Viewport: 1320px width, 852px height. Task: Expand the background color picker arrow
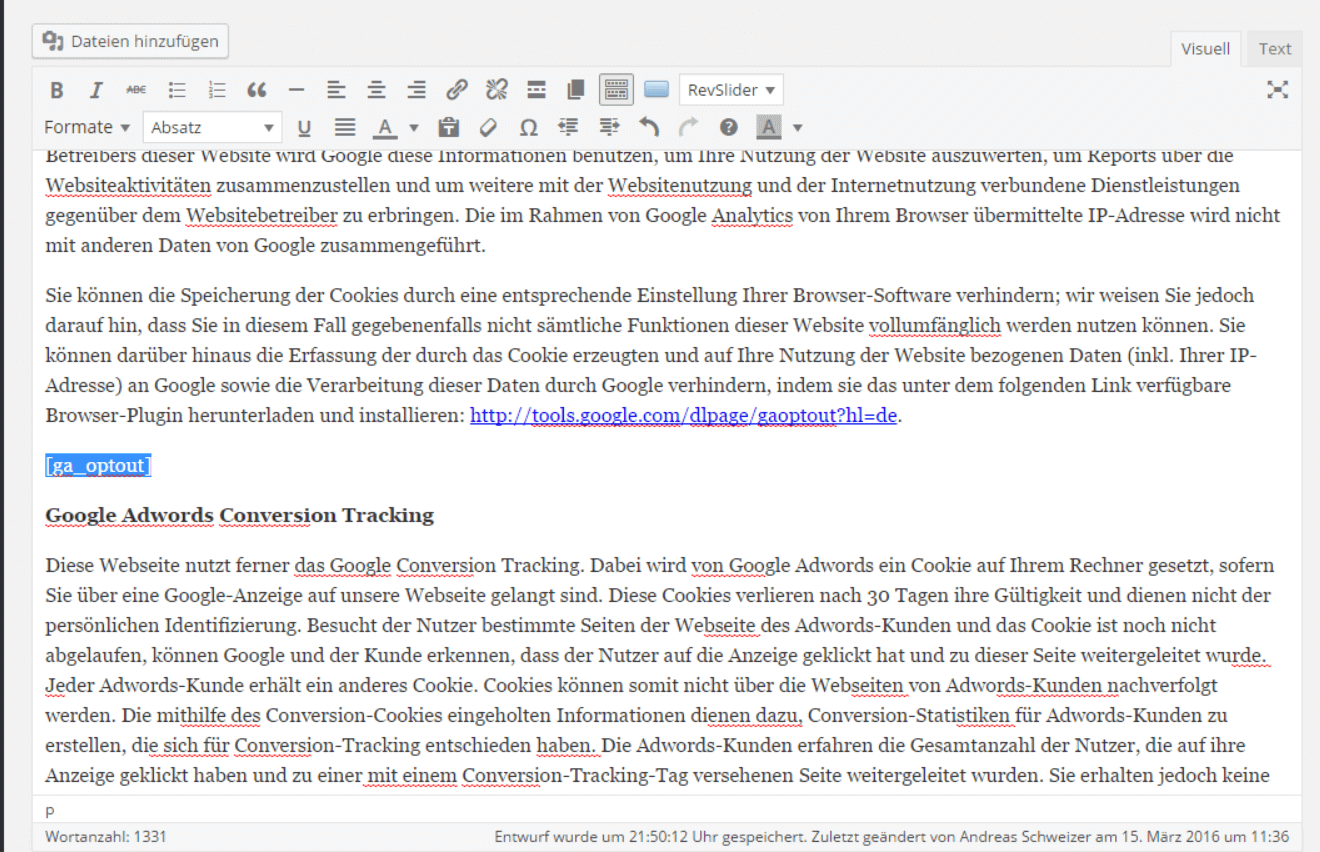tap(797, 127)
